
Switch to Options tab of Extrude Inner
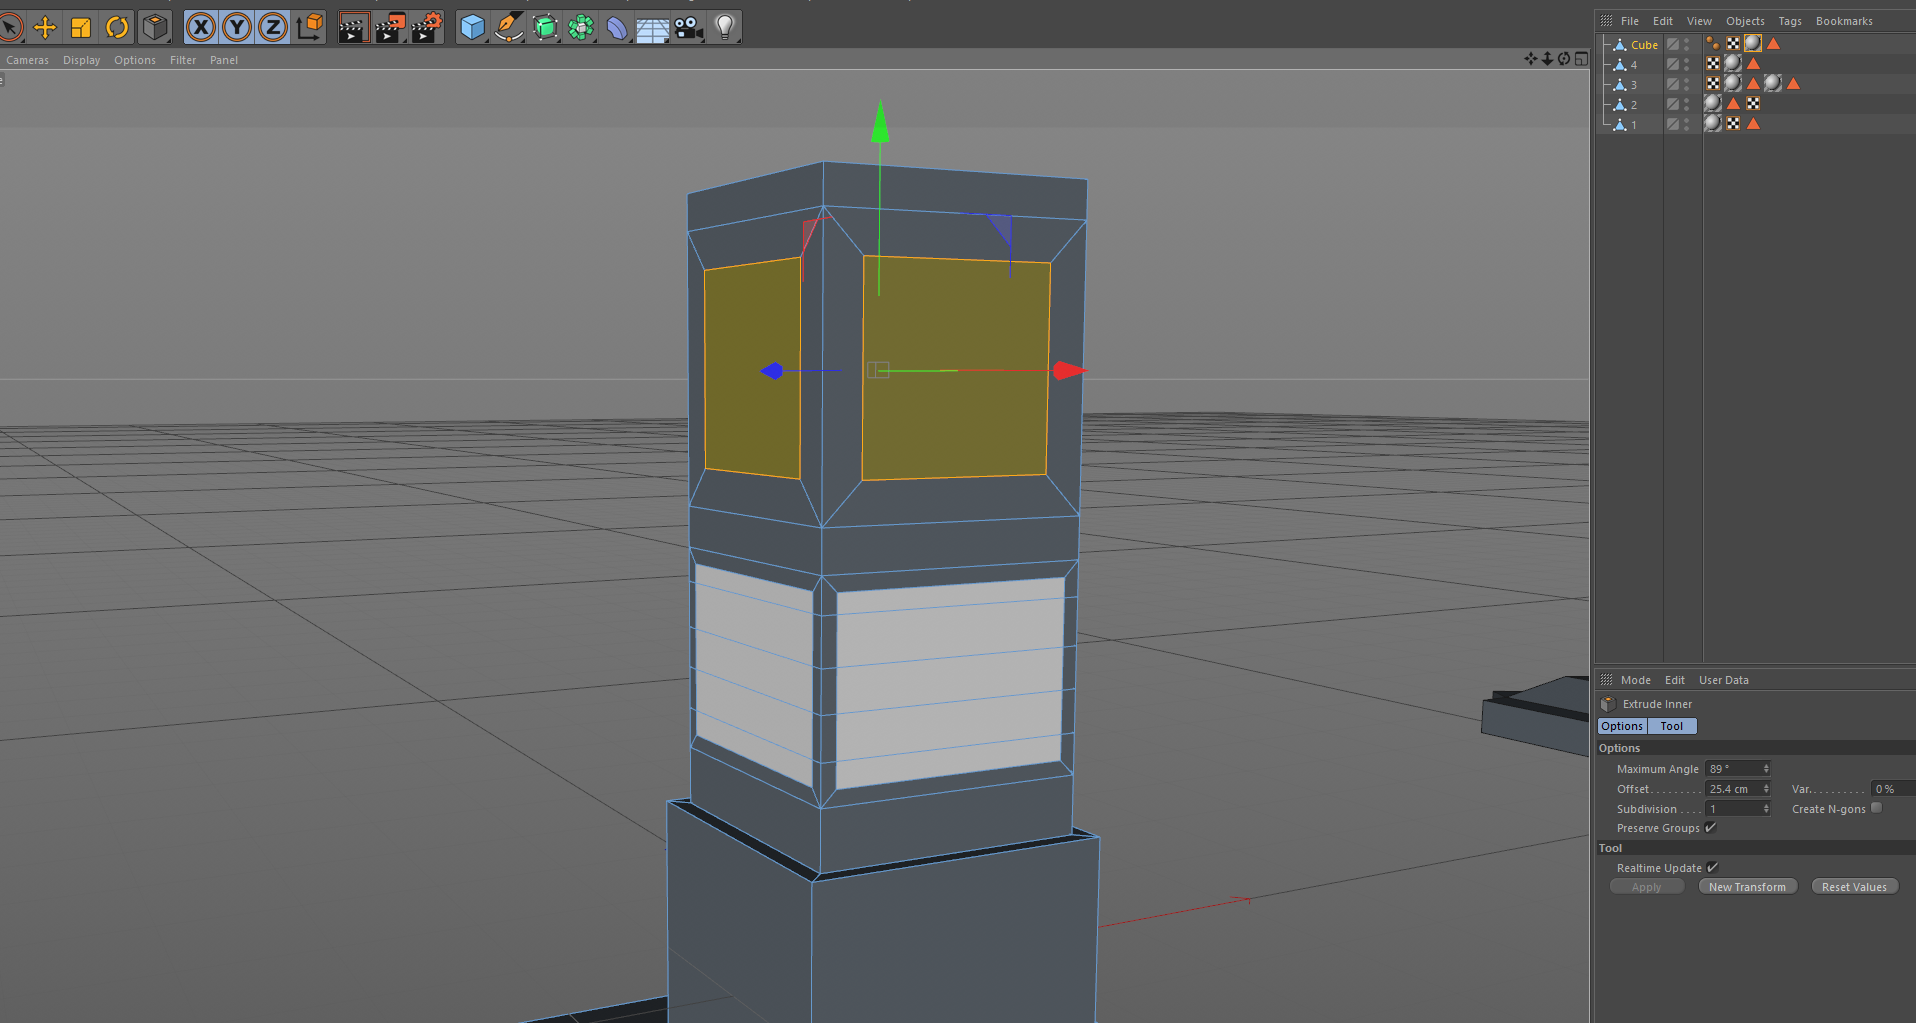(x=1622, y=726)
